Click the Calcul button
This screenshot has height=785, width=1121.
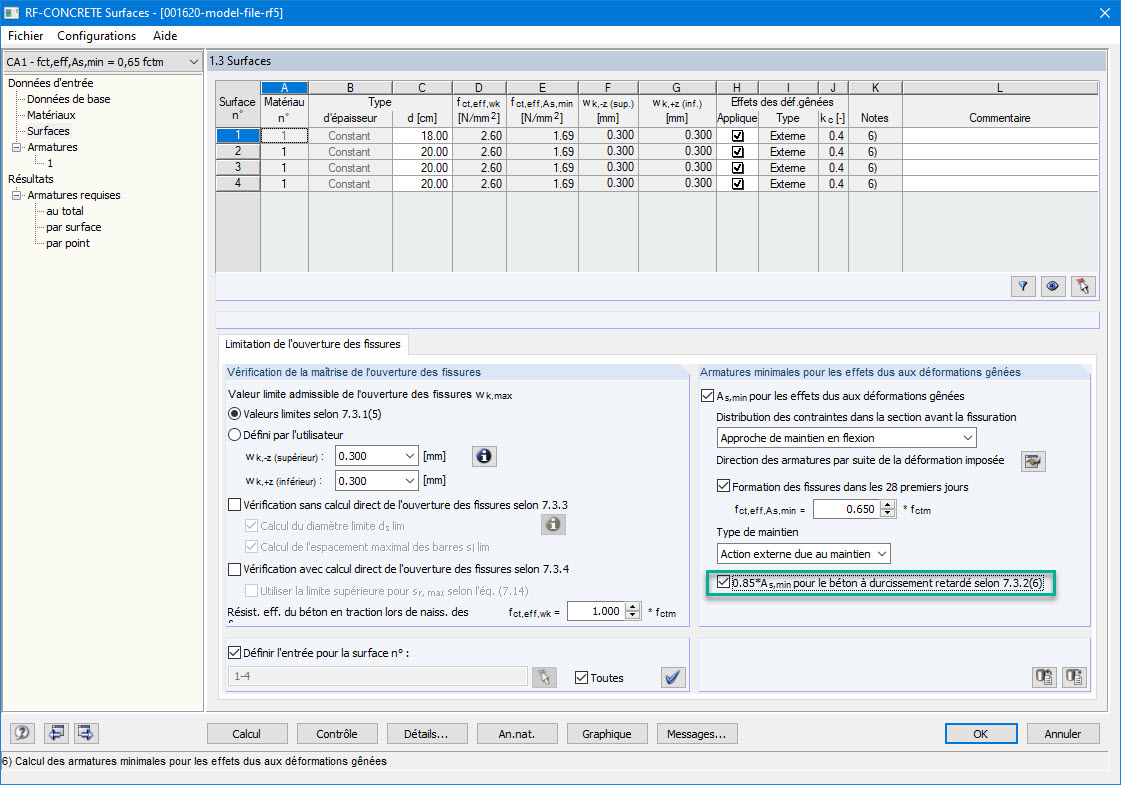[247, 734]
